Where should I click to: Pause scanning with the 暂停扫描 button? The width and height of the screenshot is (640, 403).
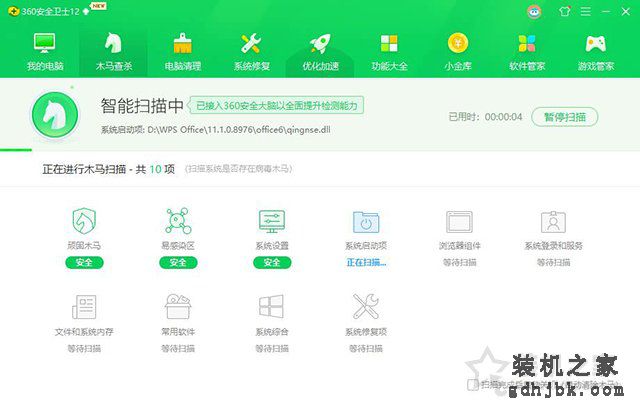tap(565, 117)
